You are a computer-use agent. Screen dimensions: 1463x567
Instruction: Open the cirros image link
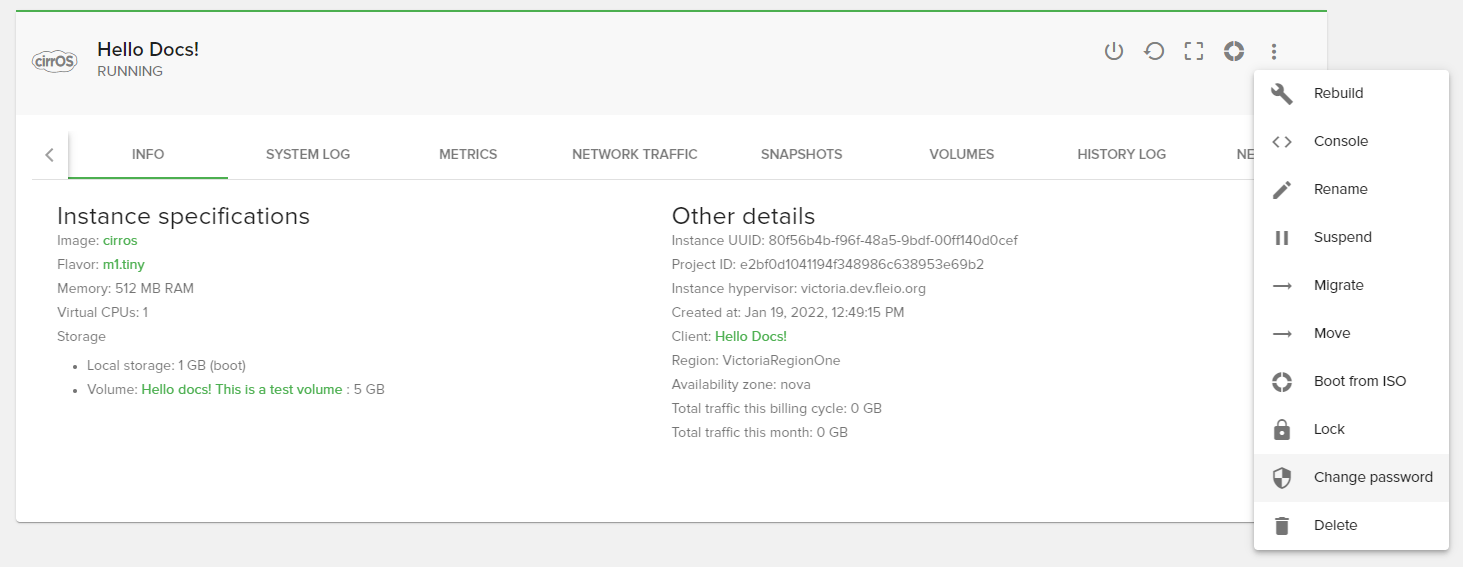click(120, 241)
